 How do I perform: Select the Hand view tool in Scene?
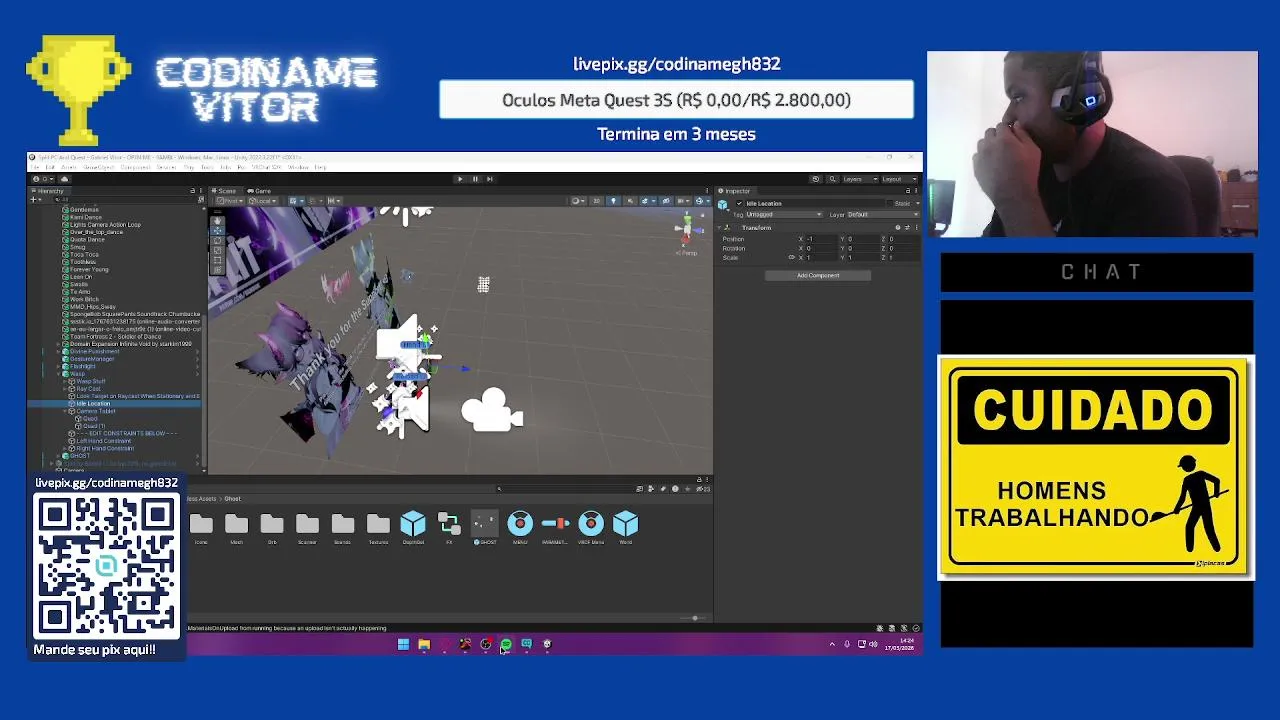click(x=217, y=220)
